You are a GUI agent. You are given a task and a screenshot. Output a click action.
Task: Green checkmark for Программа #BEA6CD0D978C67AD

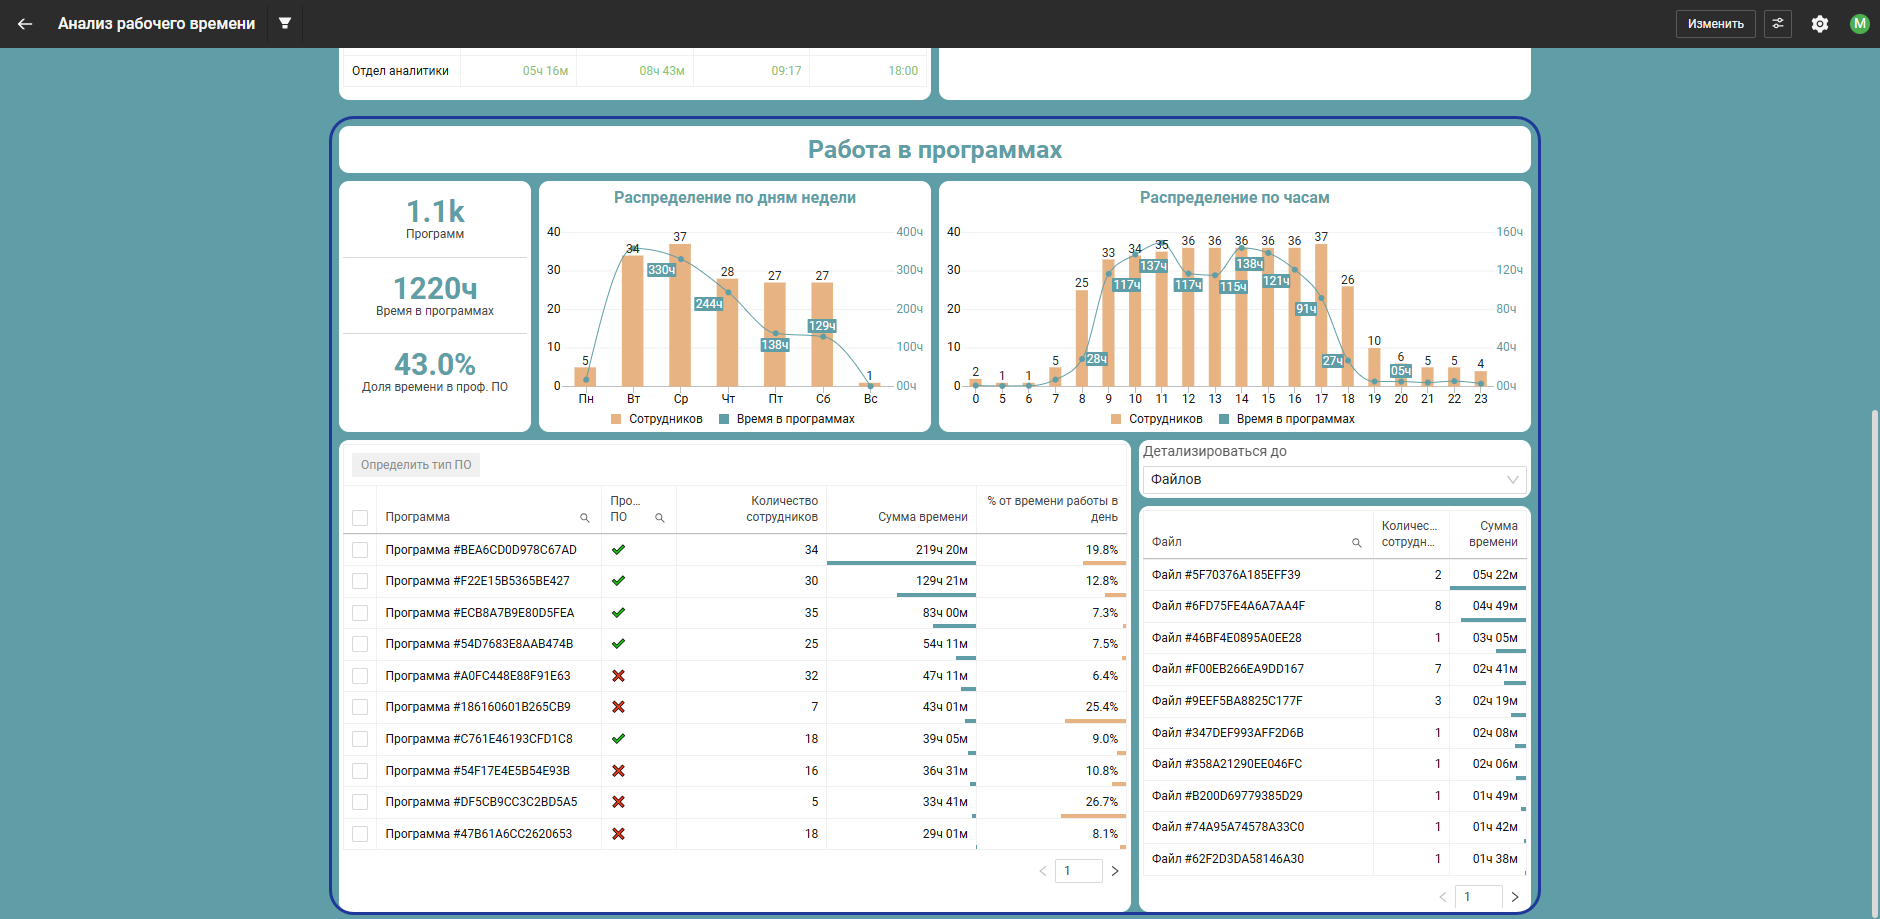618,550
